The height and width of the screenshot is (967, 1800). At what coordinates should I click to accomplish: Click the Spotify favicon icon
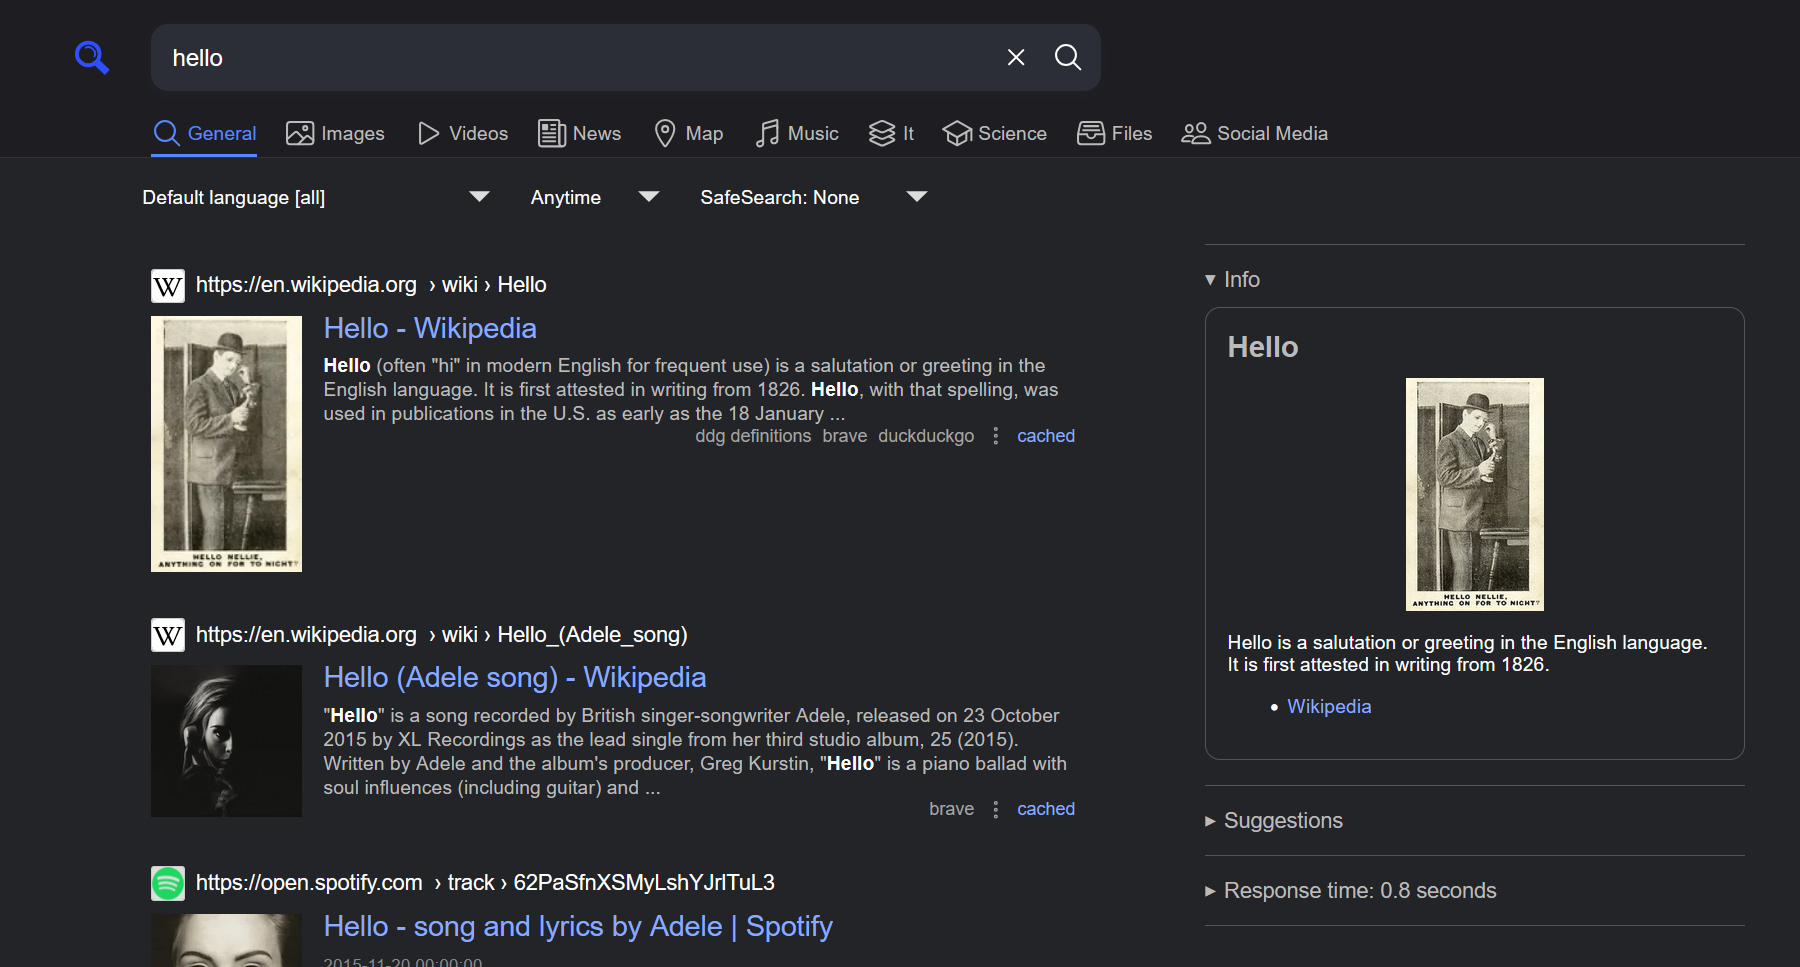tap(168, 883)
